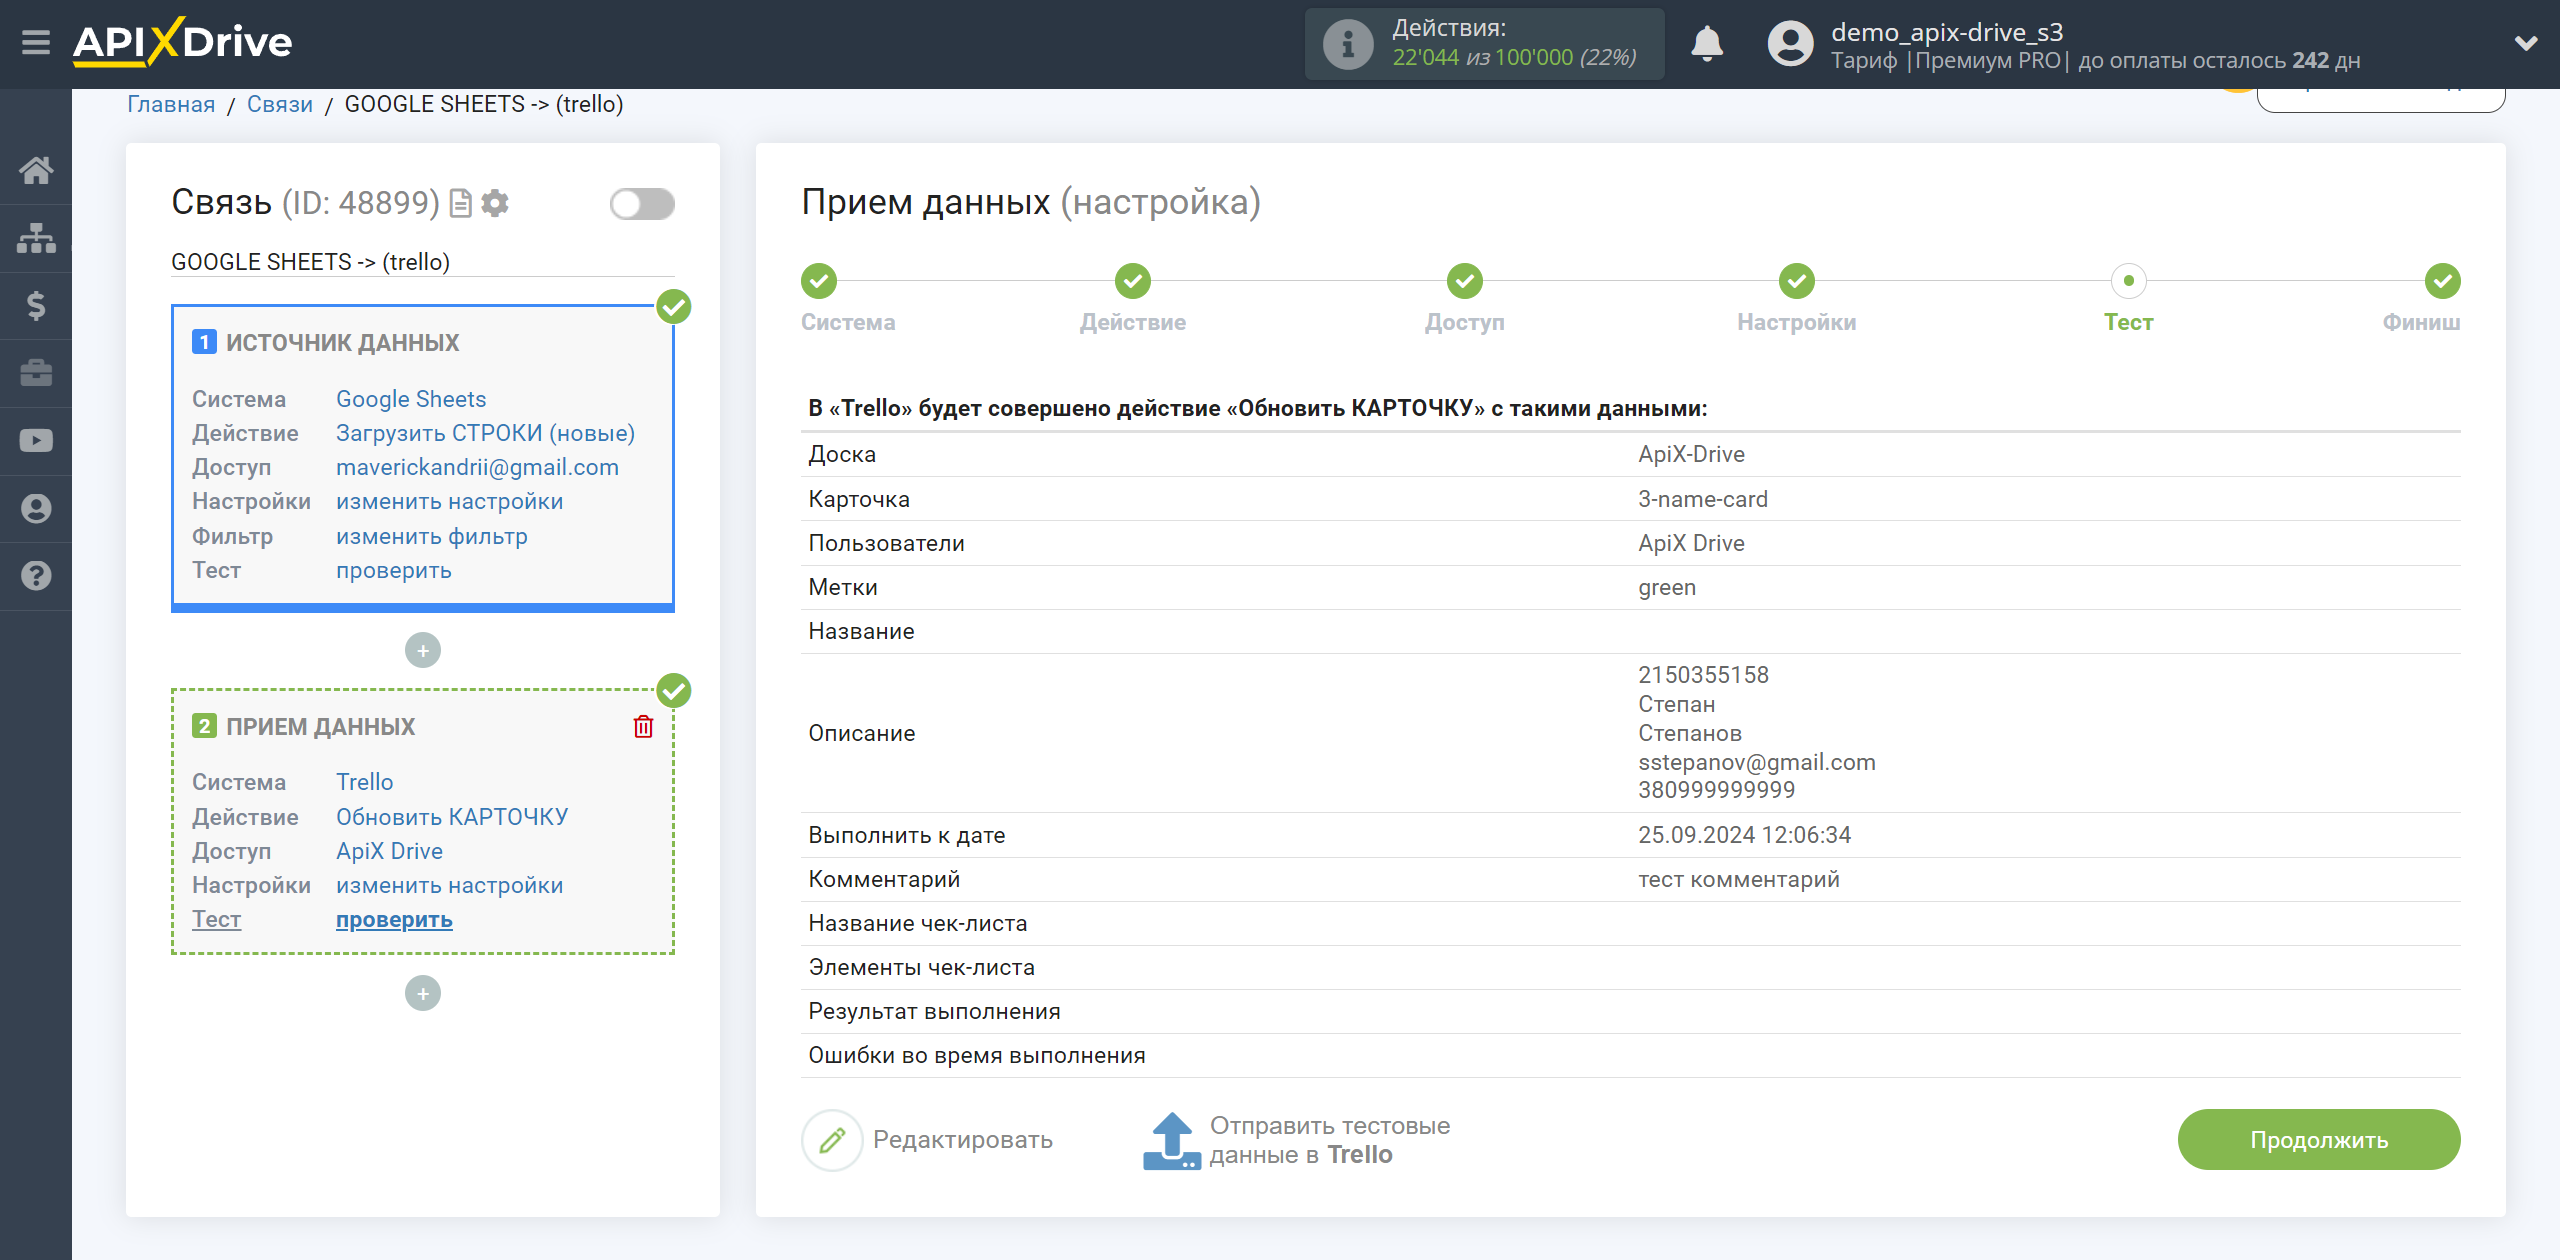The height and width of the screenshot is (1260, 2560).
Task: Open the profile sidebar icon
Action: tap(36, 508)
